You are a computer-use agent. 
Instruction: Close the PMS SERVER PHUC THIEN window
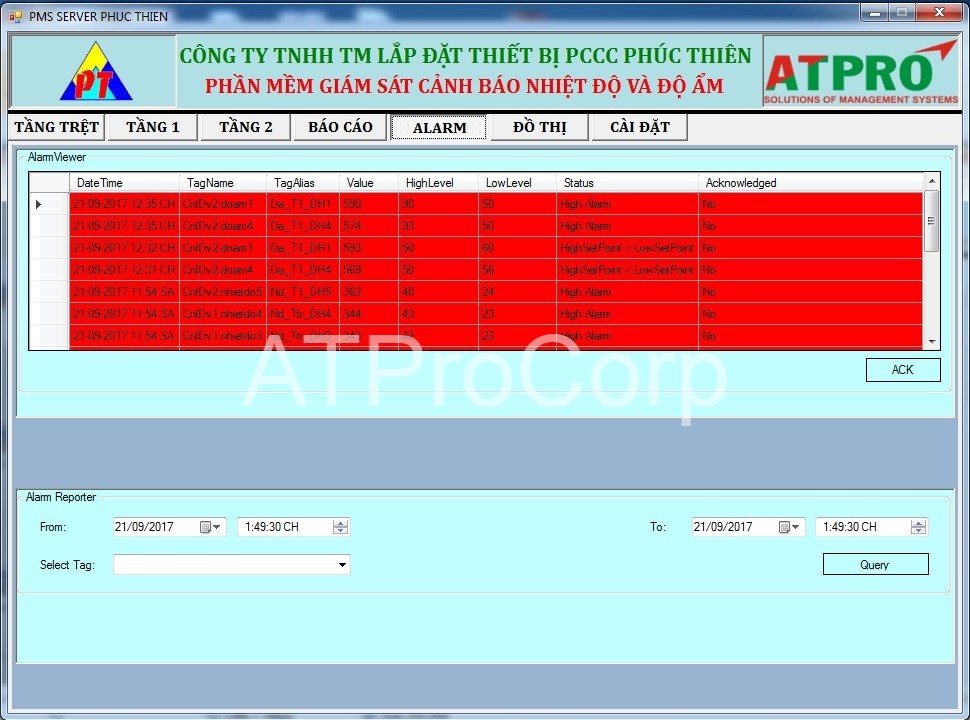(939, 12)
